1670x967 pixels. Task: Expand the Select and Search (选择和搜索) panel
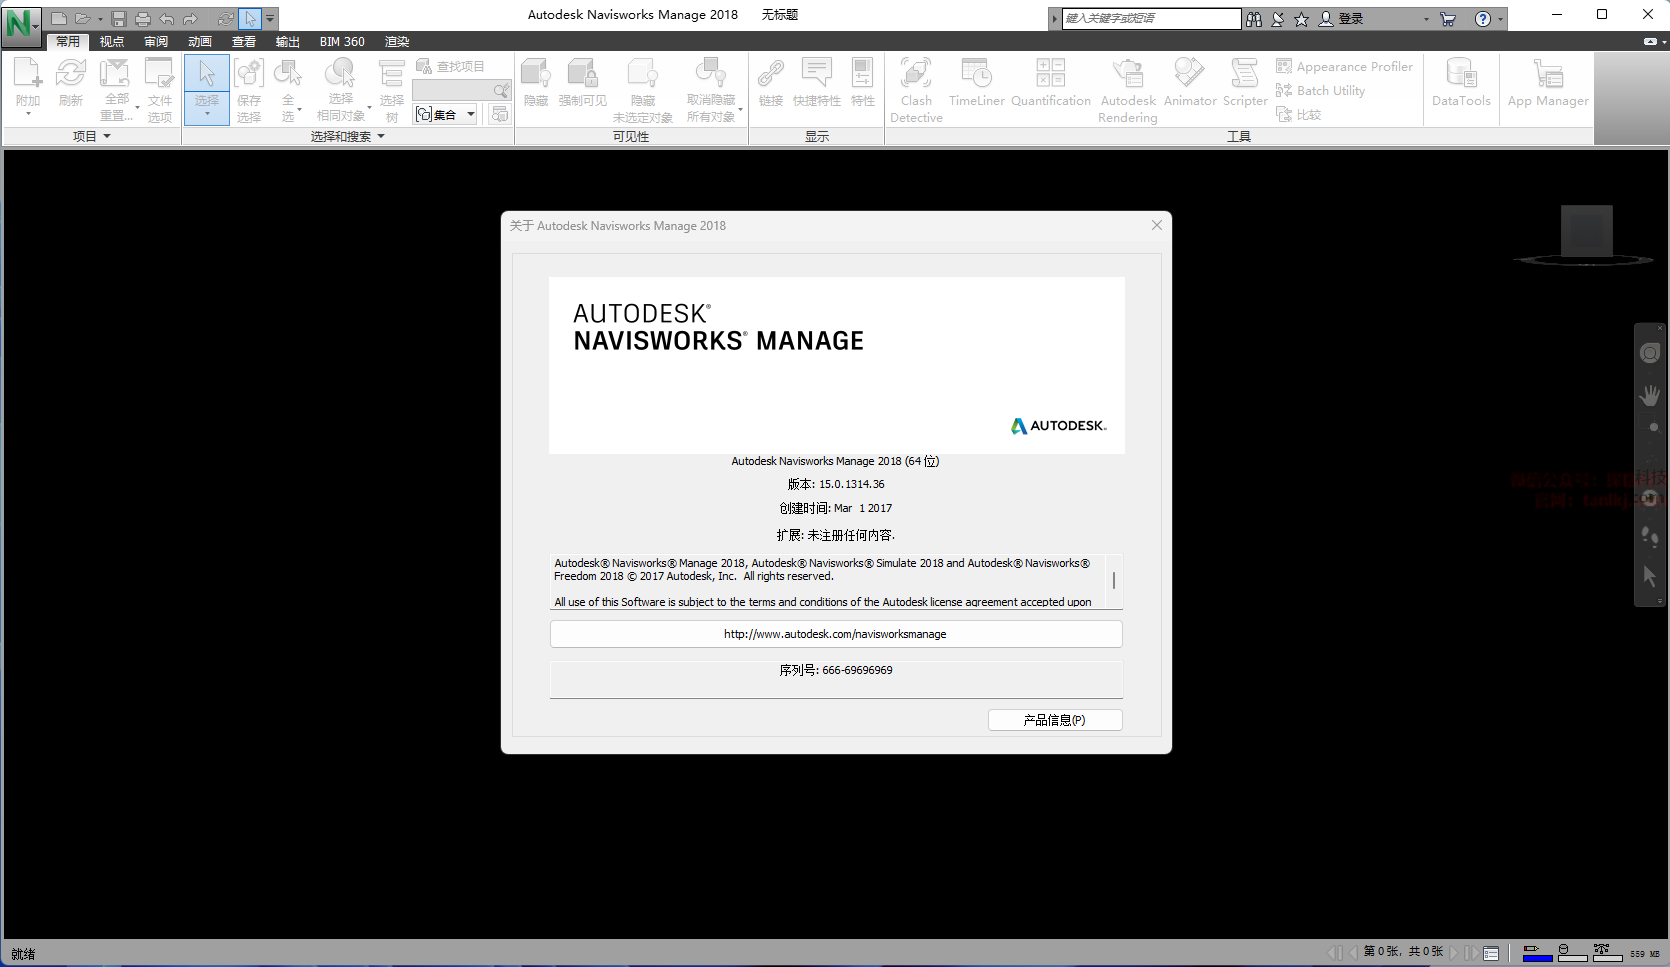pyautogui.click(x=347, y=136)
